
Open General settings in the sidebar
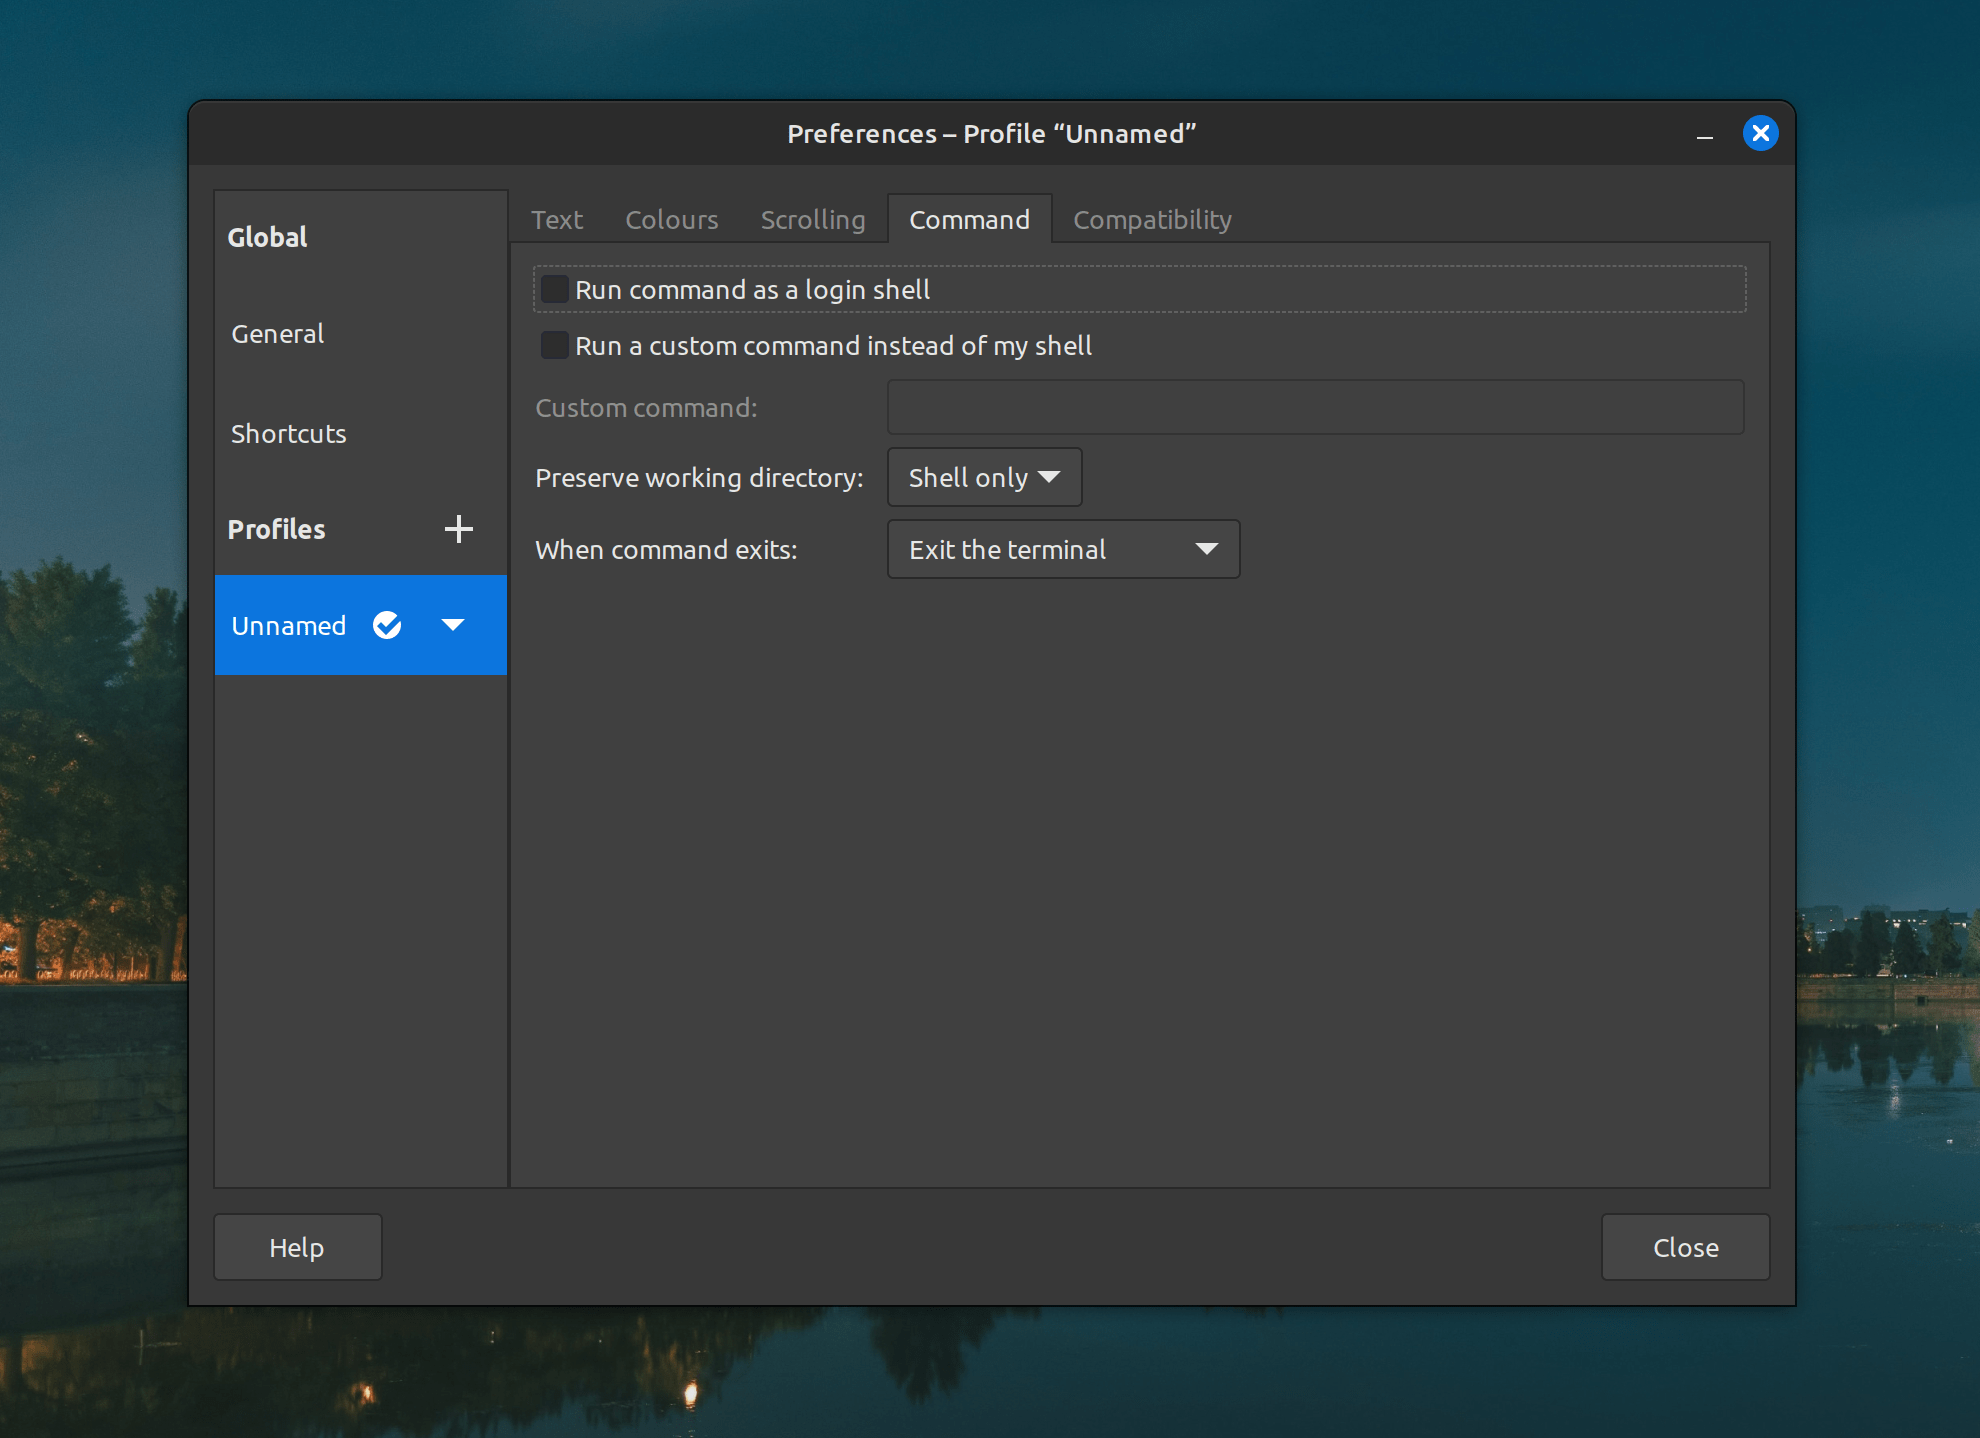pos(277,333)
